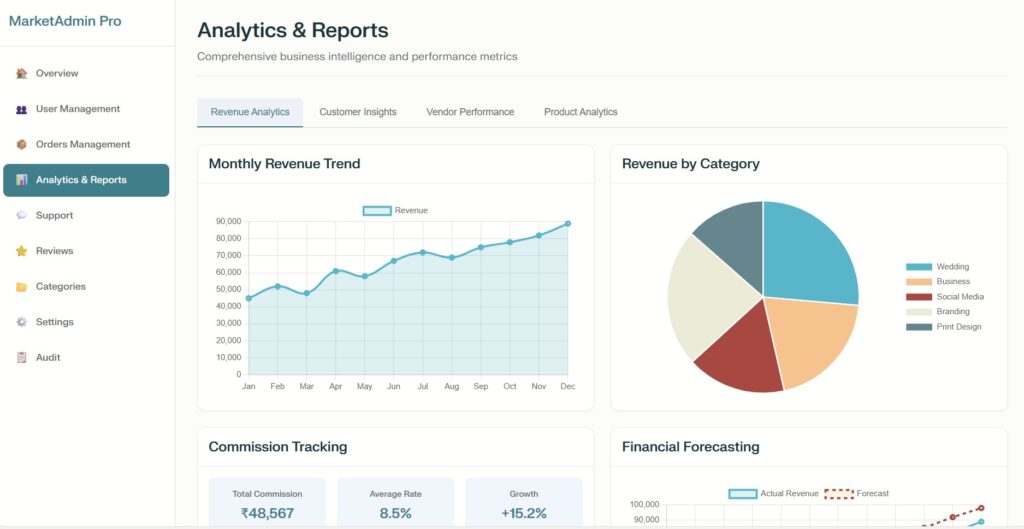Switch to the Customer Insights tab
The image size is (1024, 529).
tap(358, 112)
